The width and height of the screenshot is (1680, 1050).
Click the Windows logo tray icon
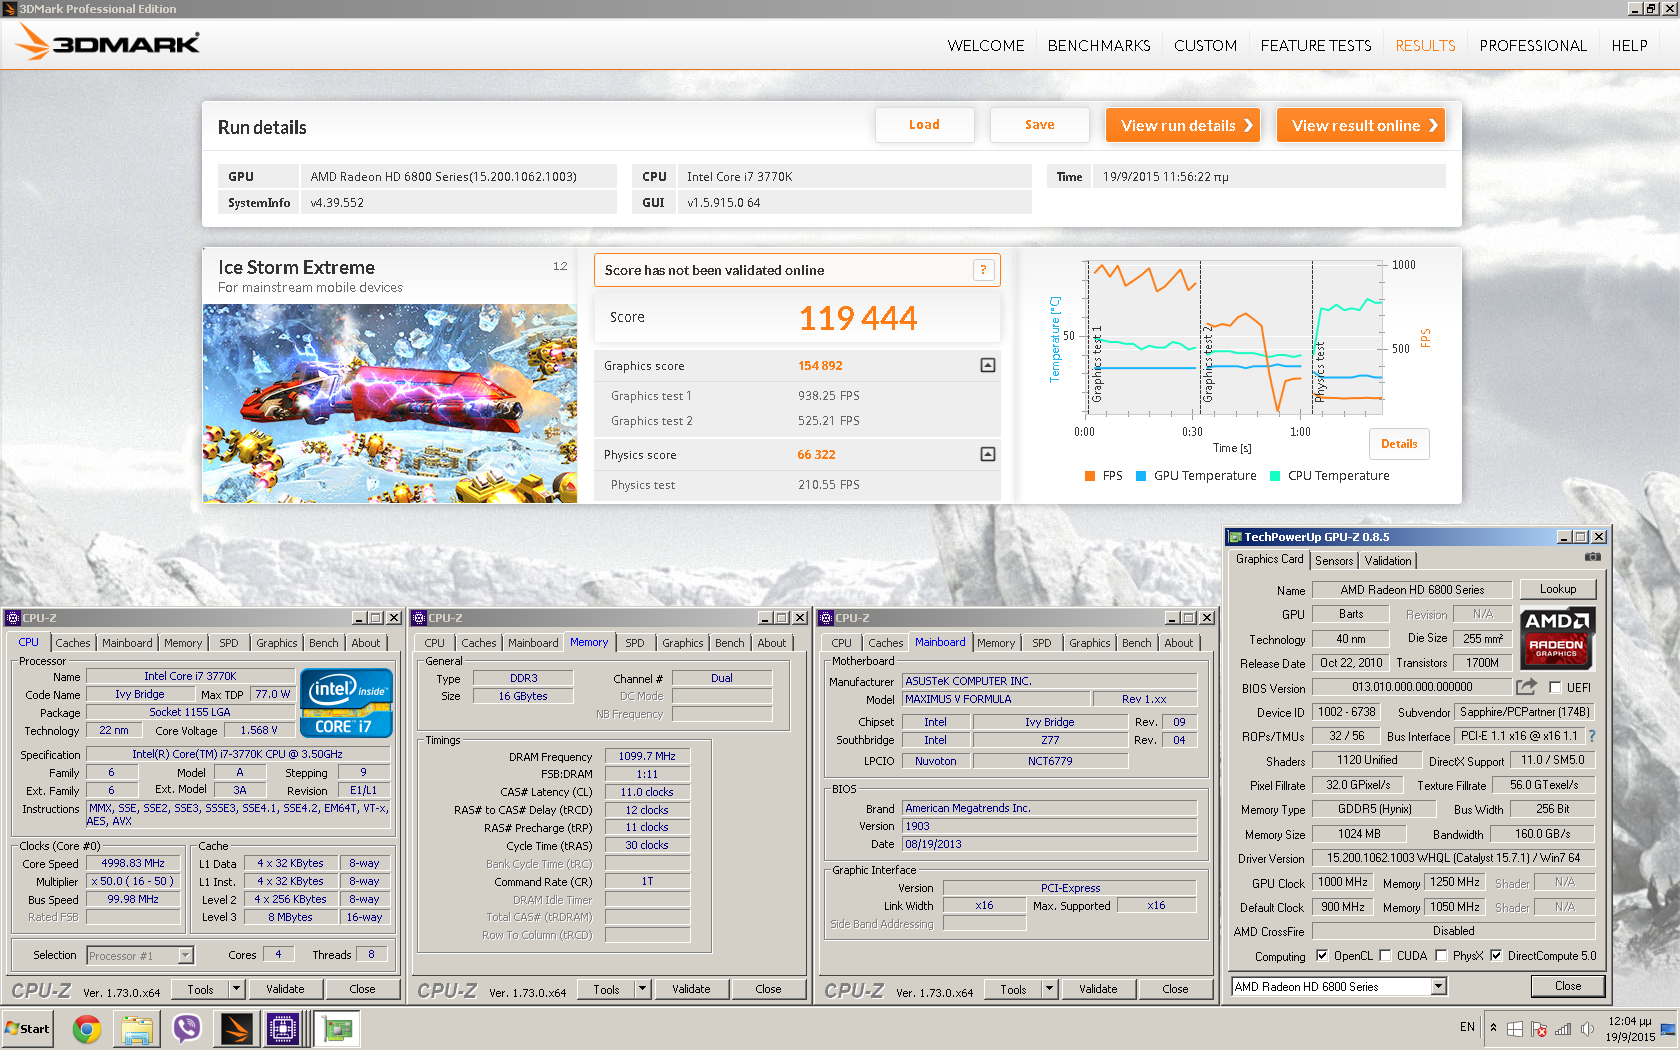point(1515,1029)
